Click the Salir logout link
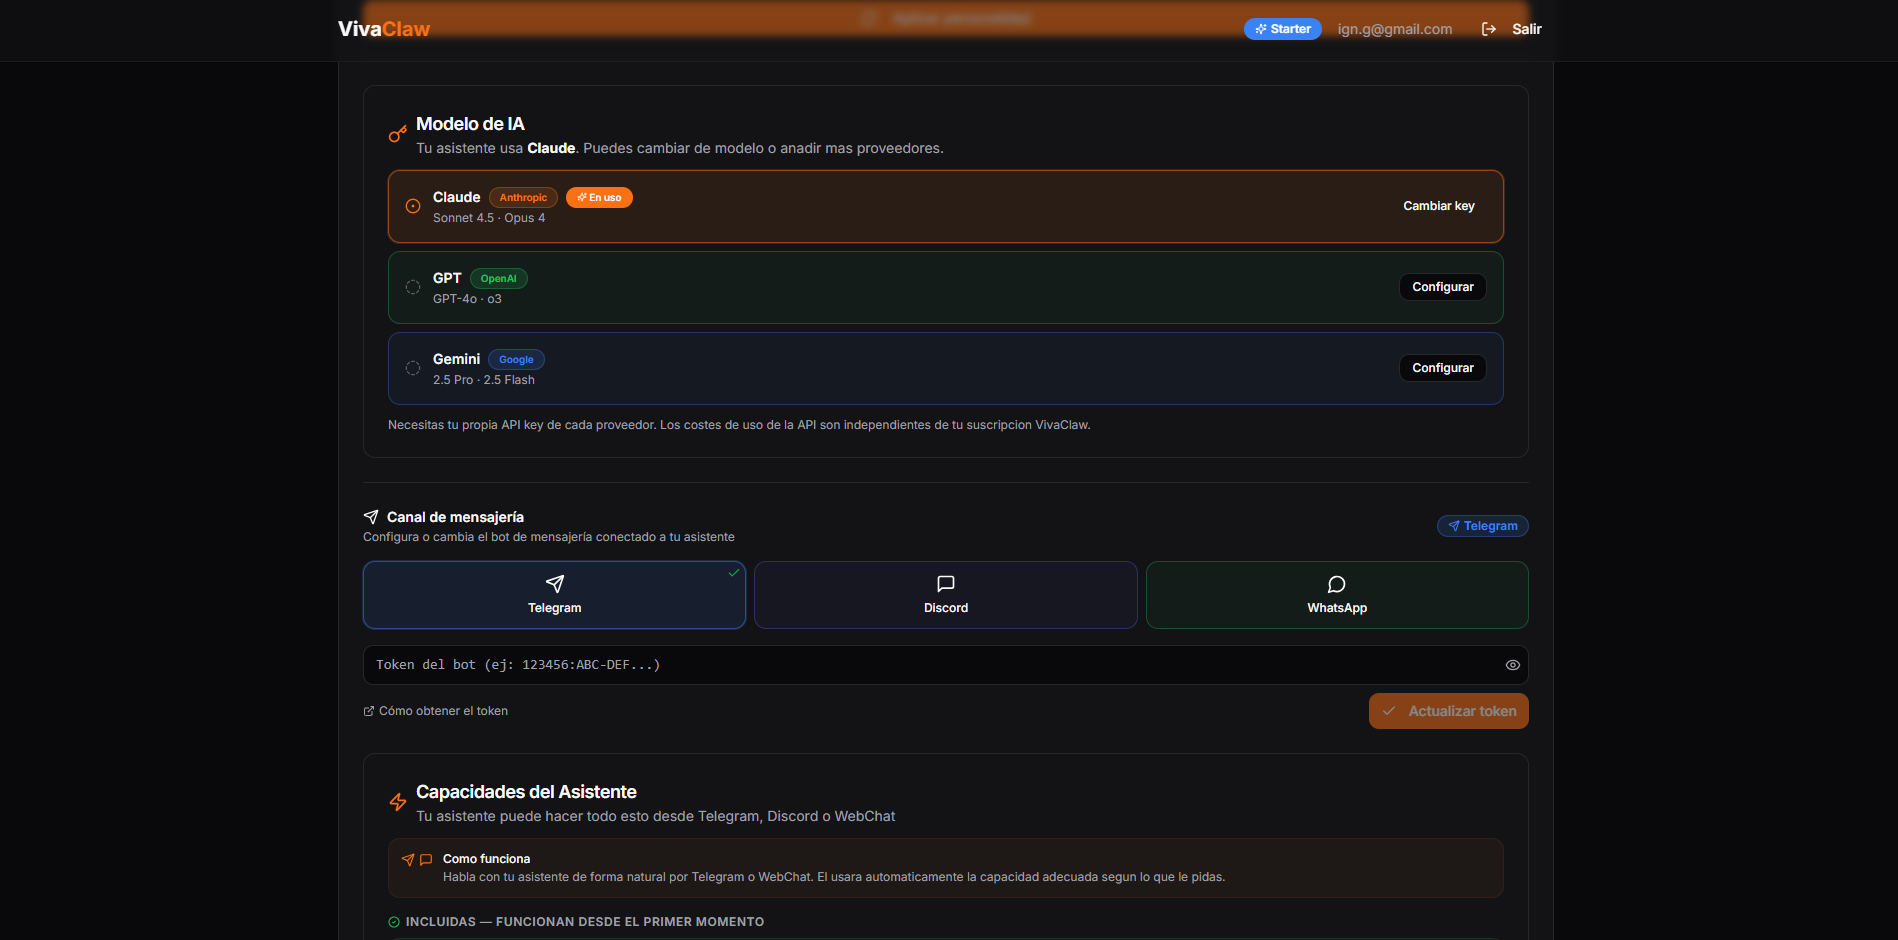 click(x=1526, y=29)
